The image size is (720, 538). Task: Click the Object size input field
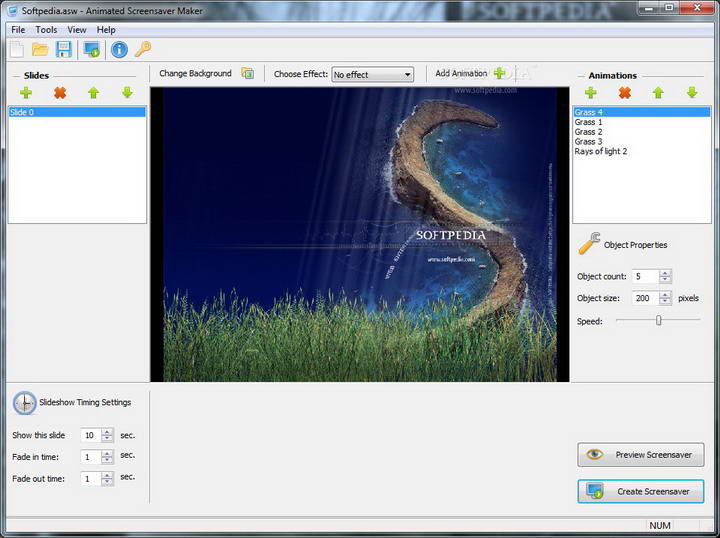coord(646,298)
